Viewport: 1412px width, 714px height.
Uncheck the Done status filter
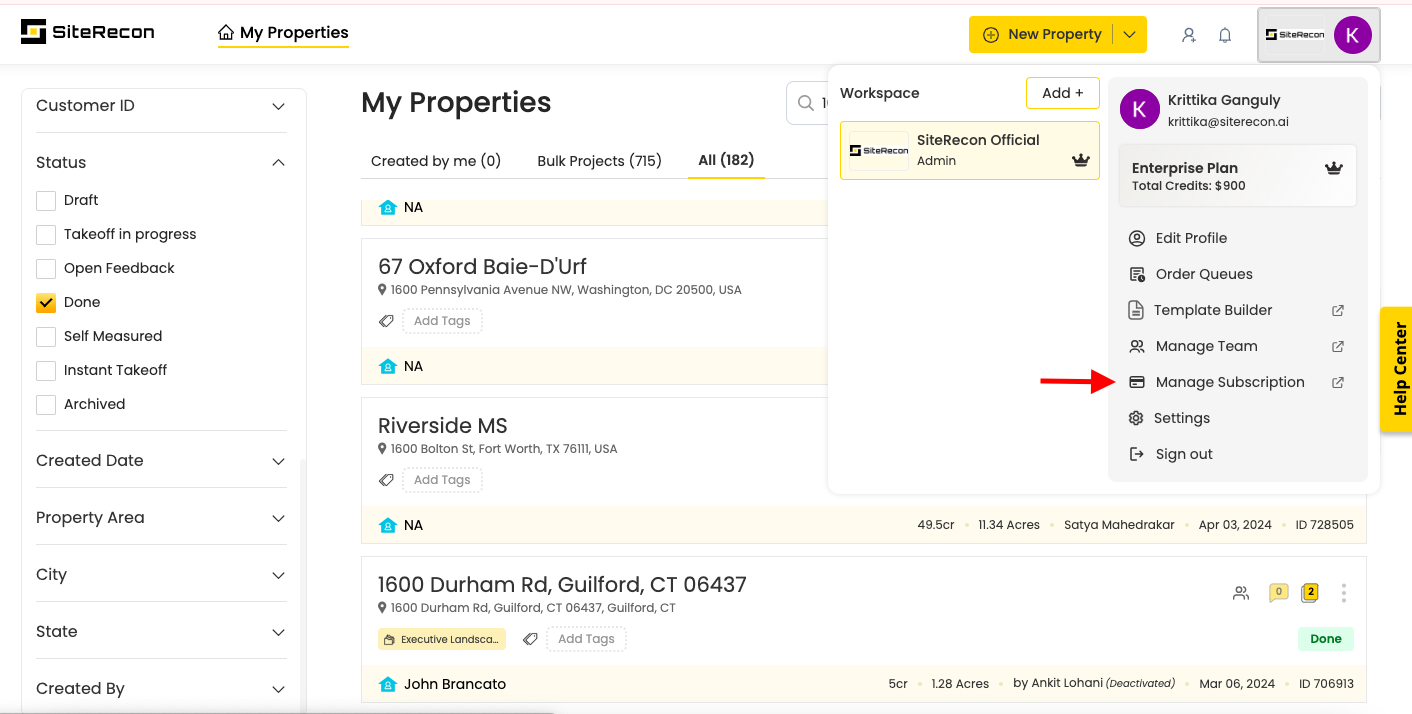pyautogui.click(x=46, y=302)
